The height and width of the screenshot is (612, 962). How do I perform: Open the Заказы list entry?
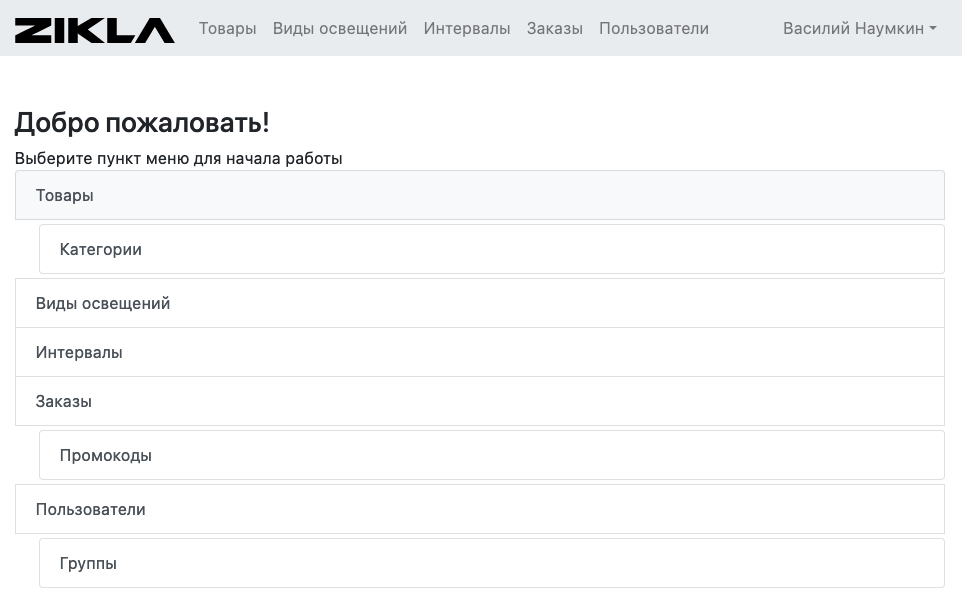(480, 401)
